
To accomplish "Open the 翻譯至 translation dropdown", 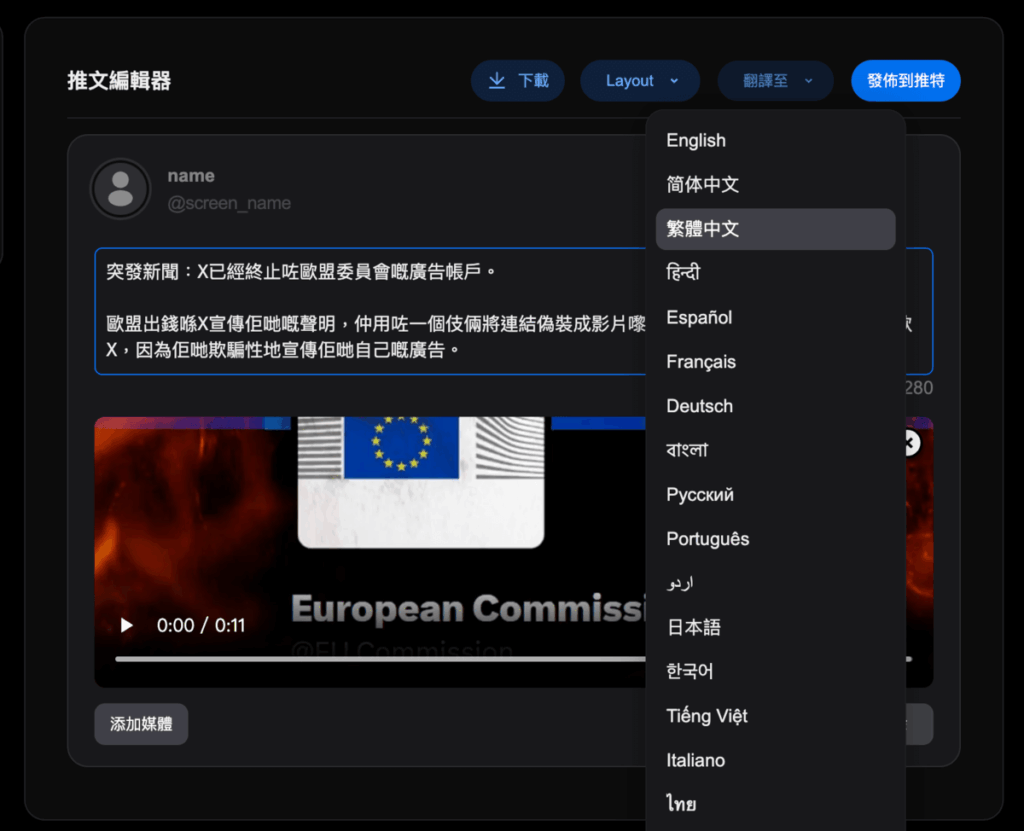I will 775,81.
